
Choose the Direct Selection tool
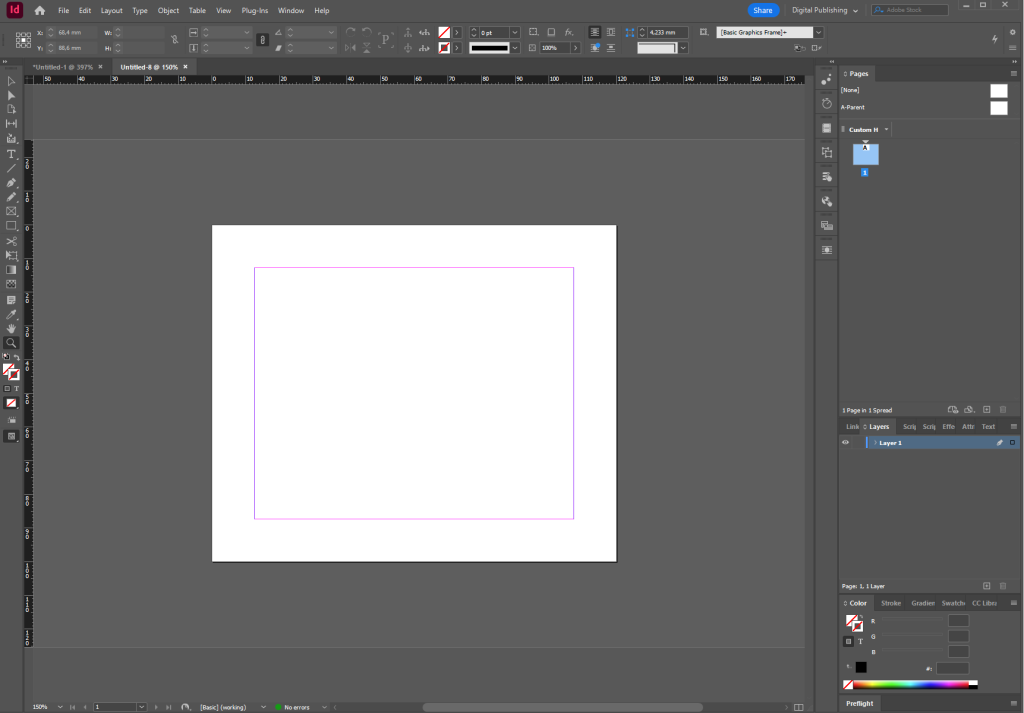pyautogui.click(x=12, y=95)
